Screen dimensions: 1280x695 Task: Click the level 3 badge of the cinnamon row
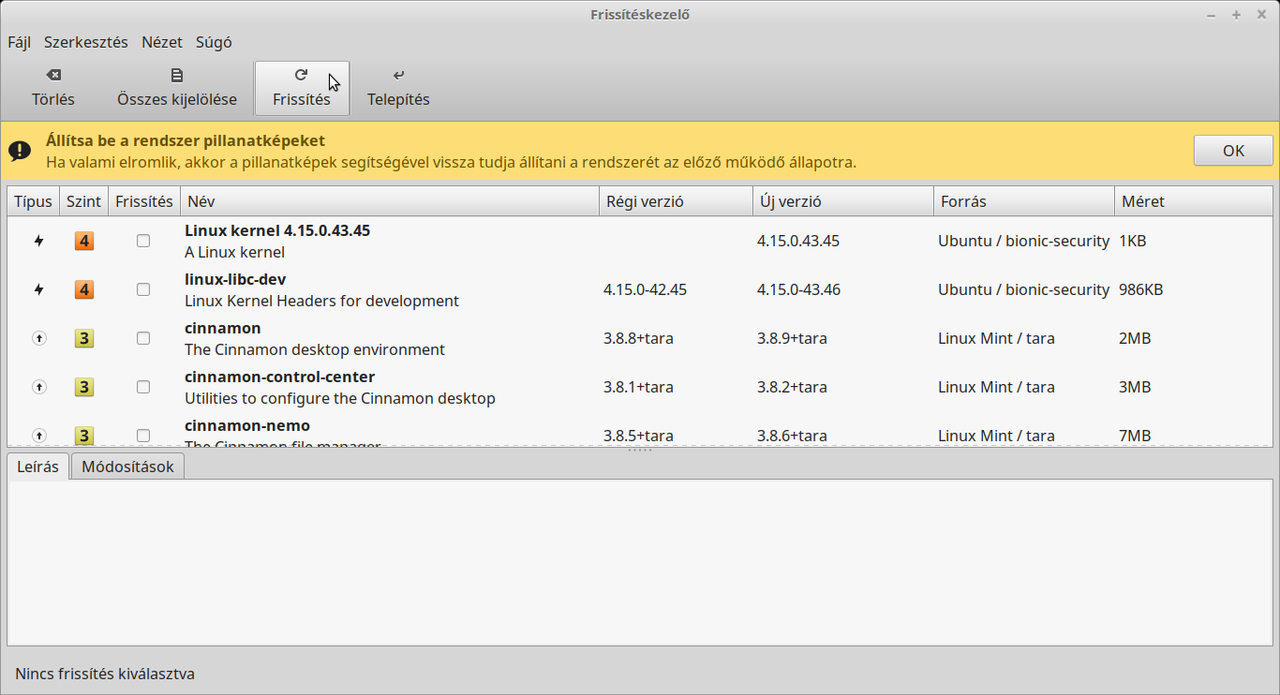click(84, 339)
